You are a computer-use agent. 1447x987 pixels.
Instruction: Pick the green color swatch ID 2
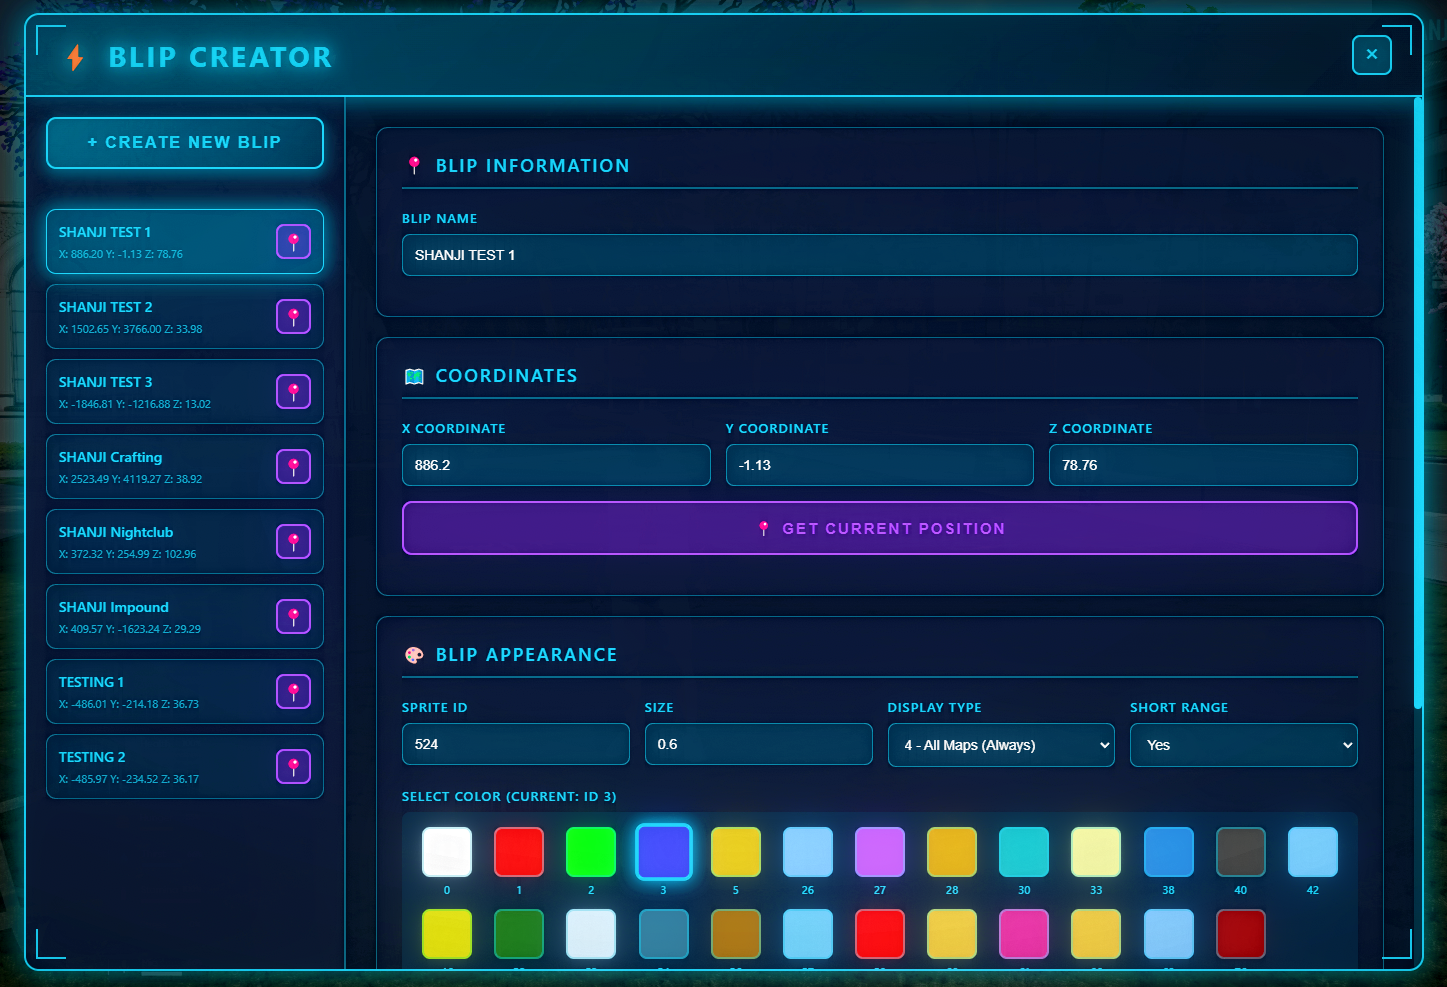[591, 852]
